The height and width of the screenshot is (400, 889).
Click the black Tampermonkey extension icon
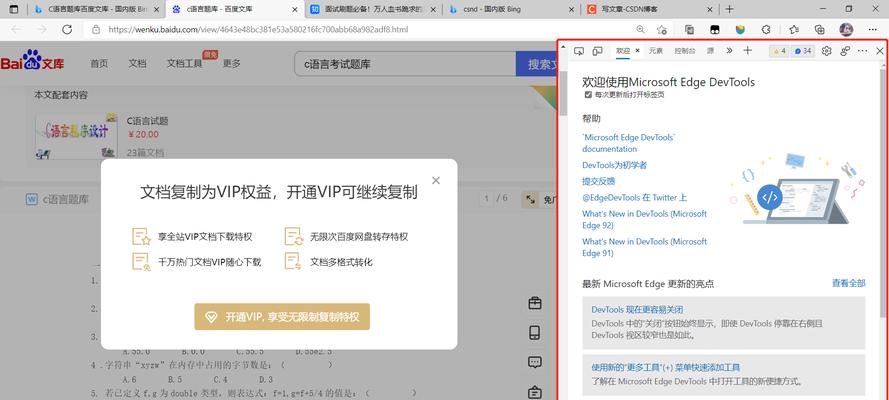click(716, 29)
